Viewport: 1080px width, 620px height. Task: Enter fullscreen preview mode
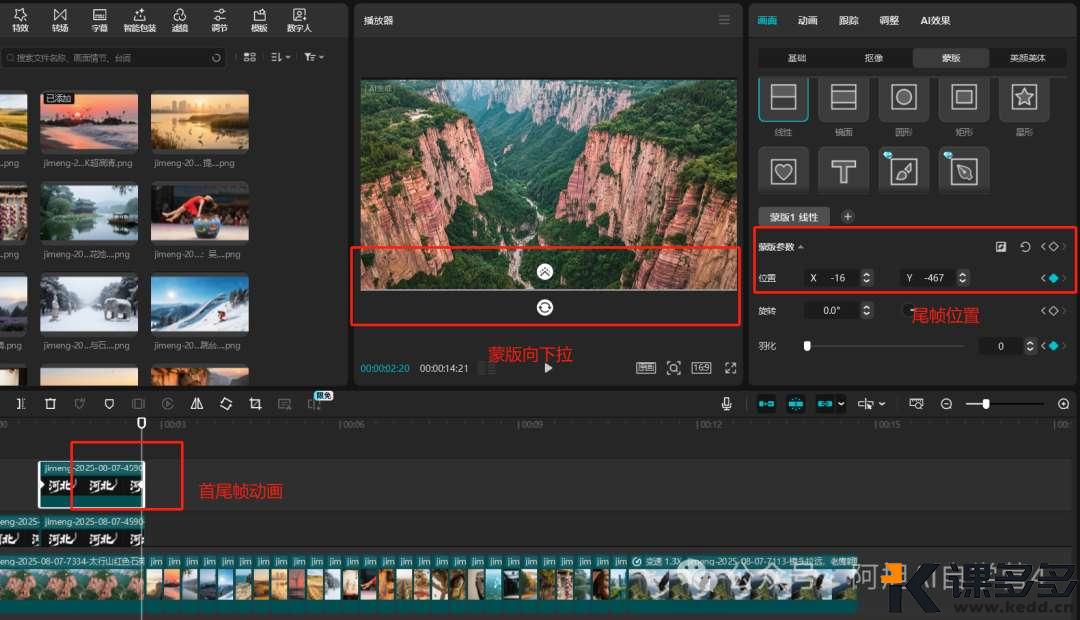tap(731, 368)
